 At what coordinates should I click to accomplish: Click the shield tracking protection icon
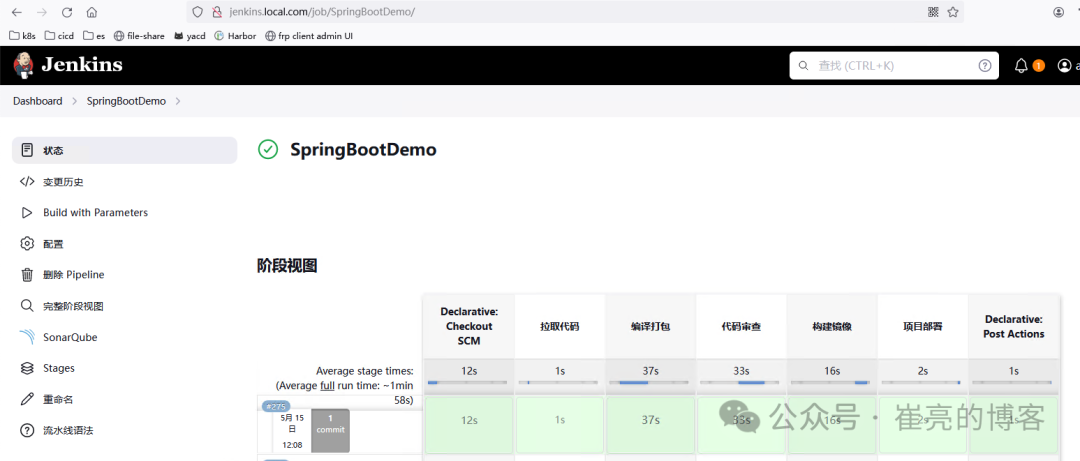pyautogui.click(x=198, y=12)
